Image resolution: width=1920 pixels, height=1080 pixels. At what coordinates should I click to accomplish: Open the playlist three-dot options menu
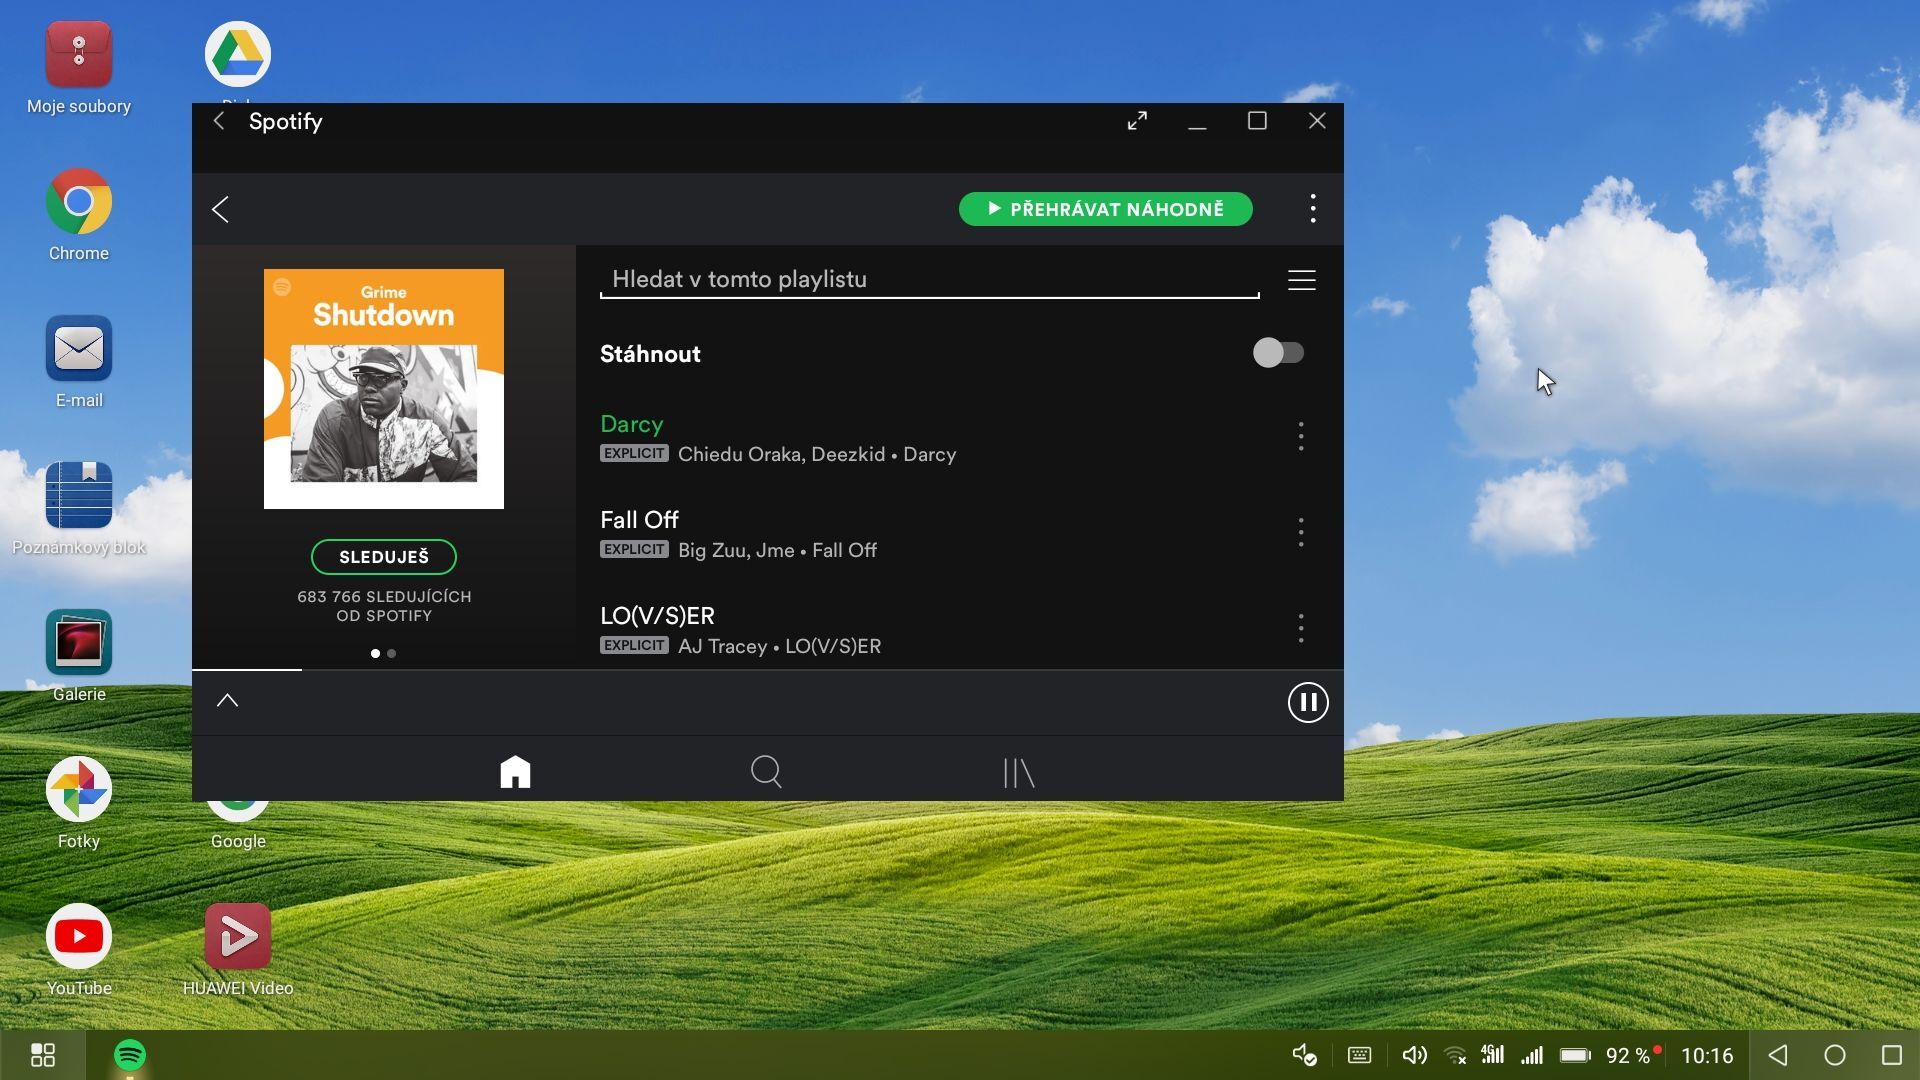[x=1312, y=209]
